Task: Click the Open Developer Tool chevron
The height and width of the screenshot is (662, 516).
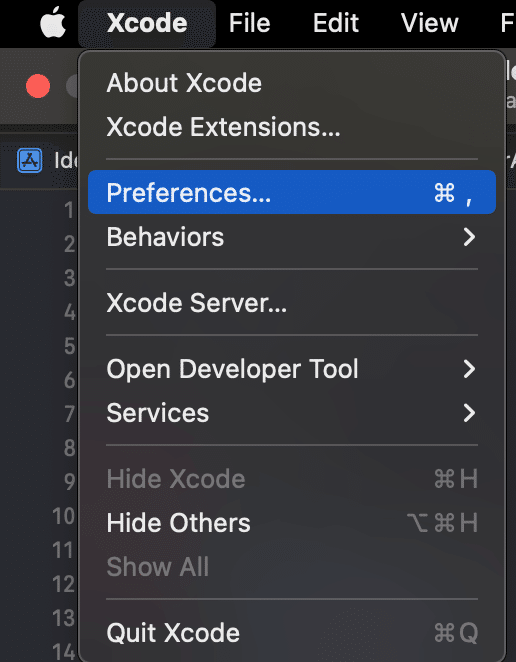Action: pos(470,369)
